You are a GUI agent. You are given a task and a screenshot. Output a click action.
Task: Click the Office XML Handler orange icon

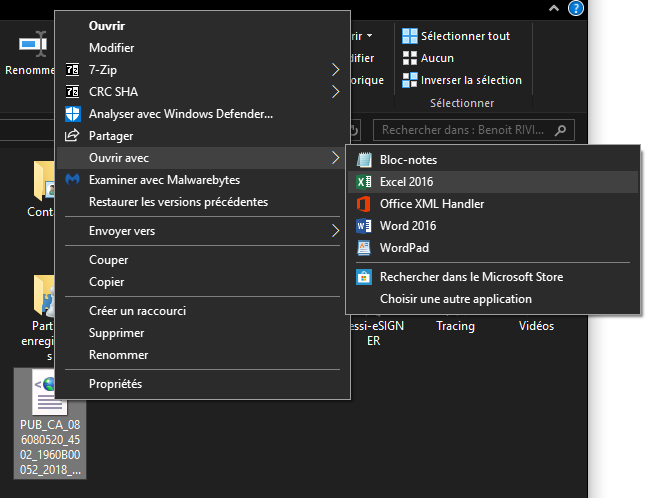pos(364,204)
